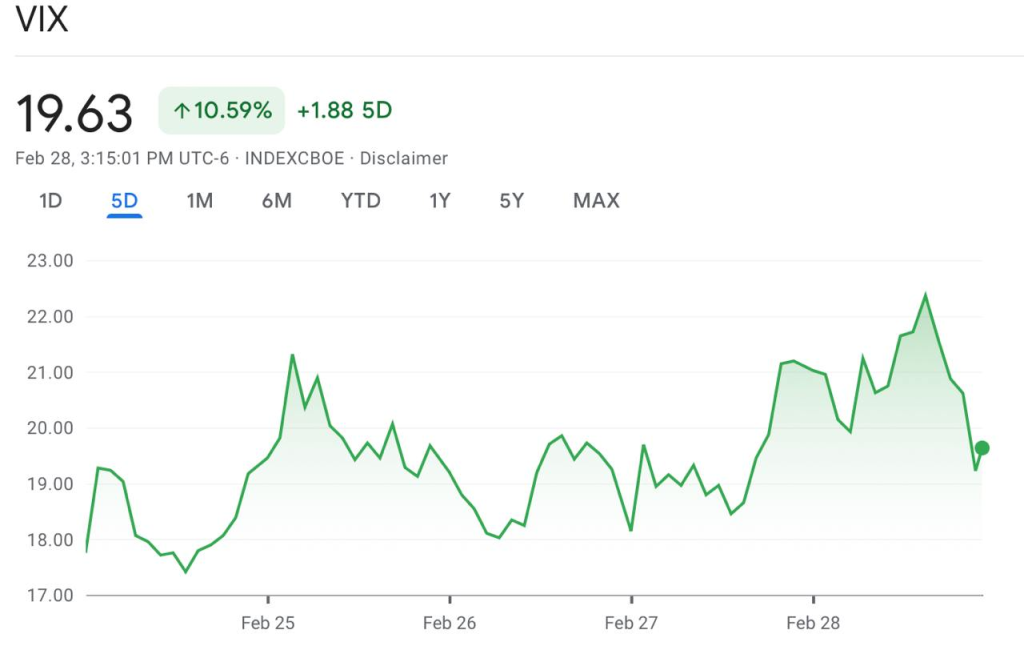Click the 19.63 price value
The image size is (1024, 650).
75,113
